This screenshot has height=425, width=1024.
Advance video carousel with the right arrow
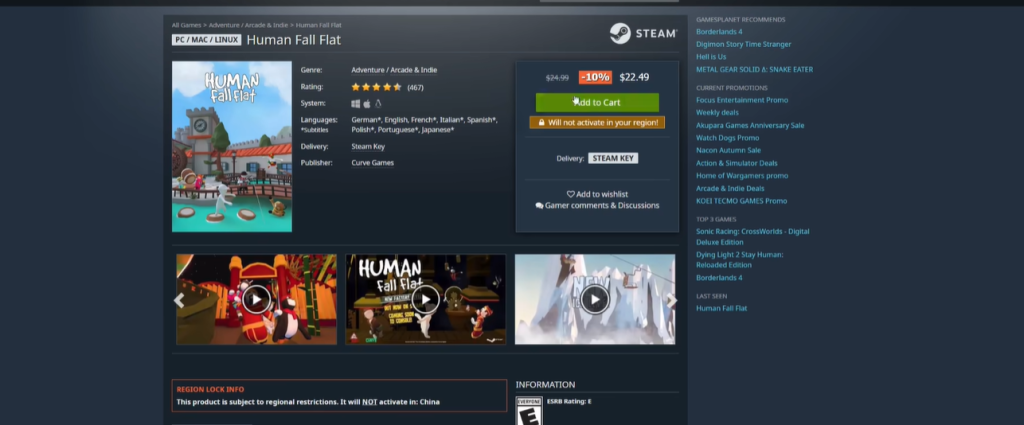tap(672, 299)
